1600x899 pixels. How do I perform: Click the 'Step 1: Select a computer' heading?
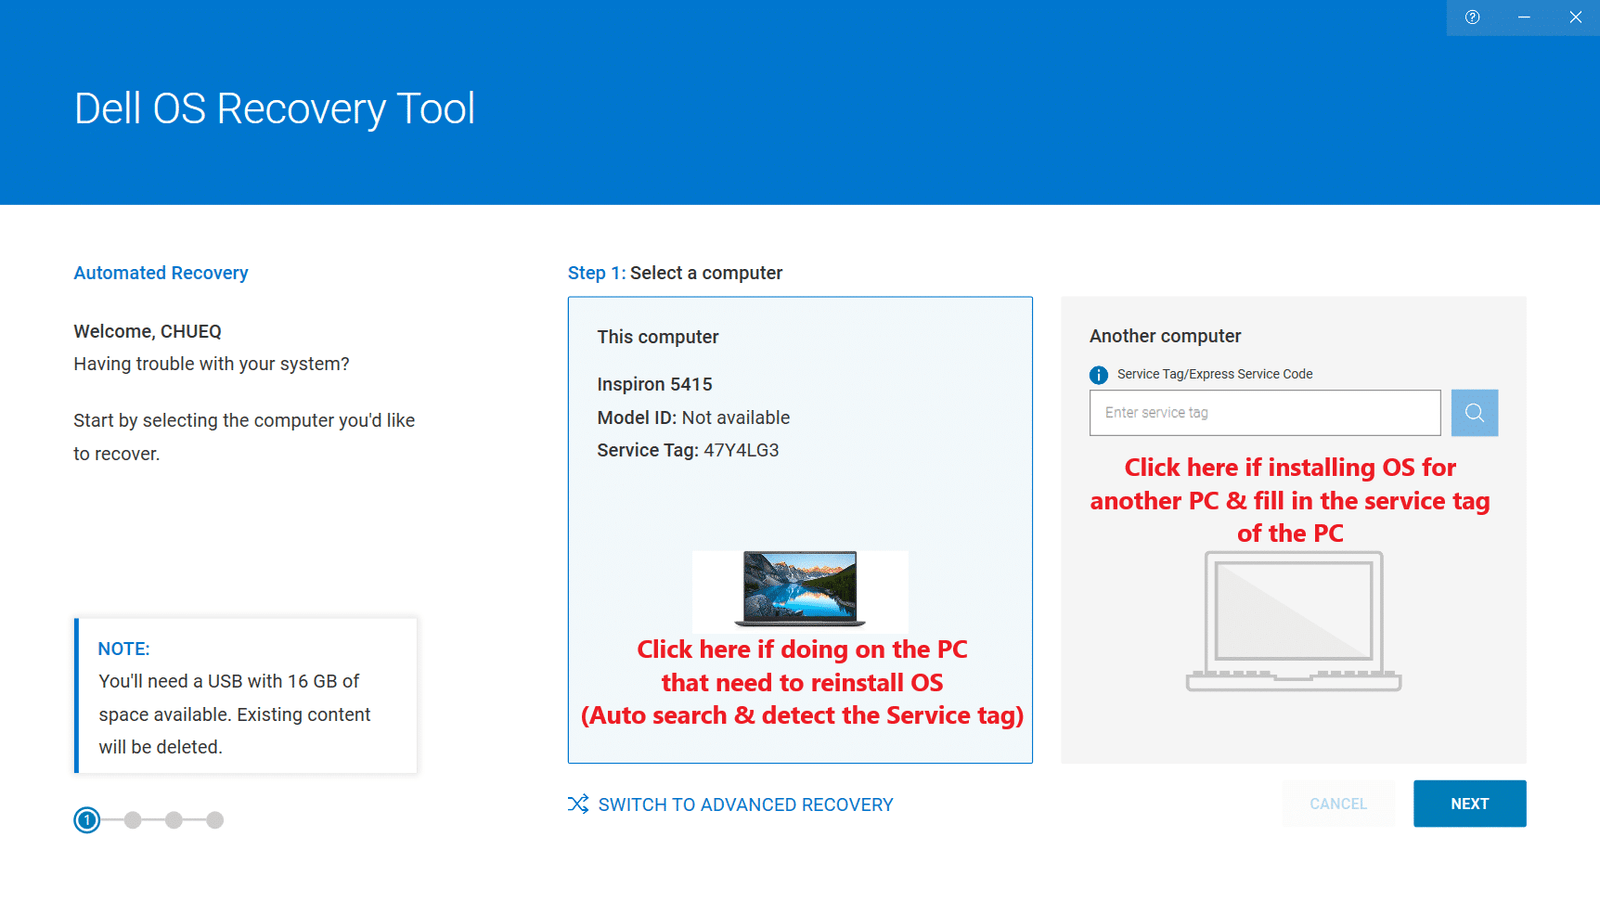(x=675, y=273)
